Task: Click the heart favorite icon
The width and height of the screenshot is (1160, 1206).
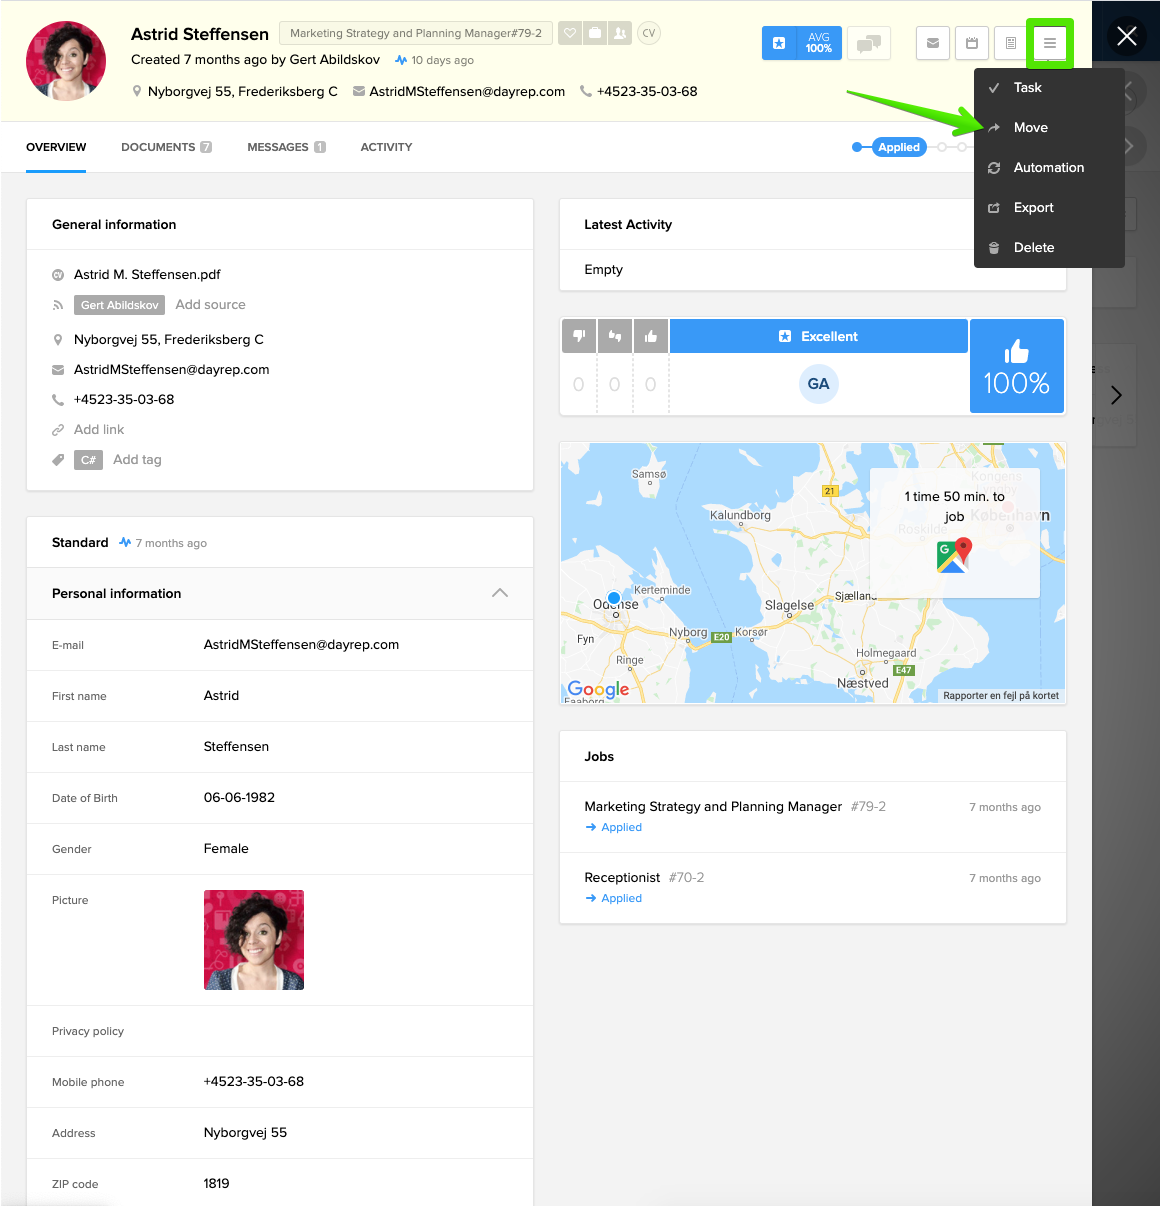Action: click(x=570, y=33)
